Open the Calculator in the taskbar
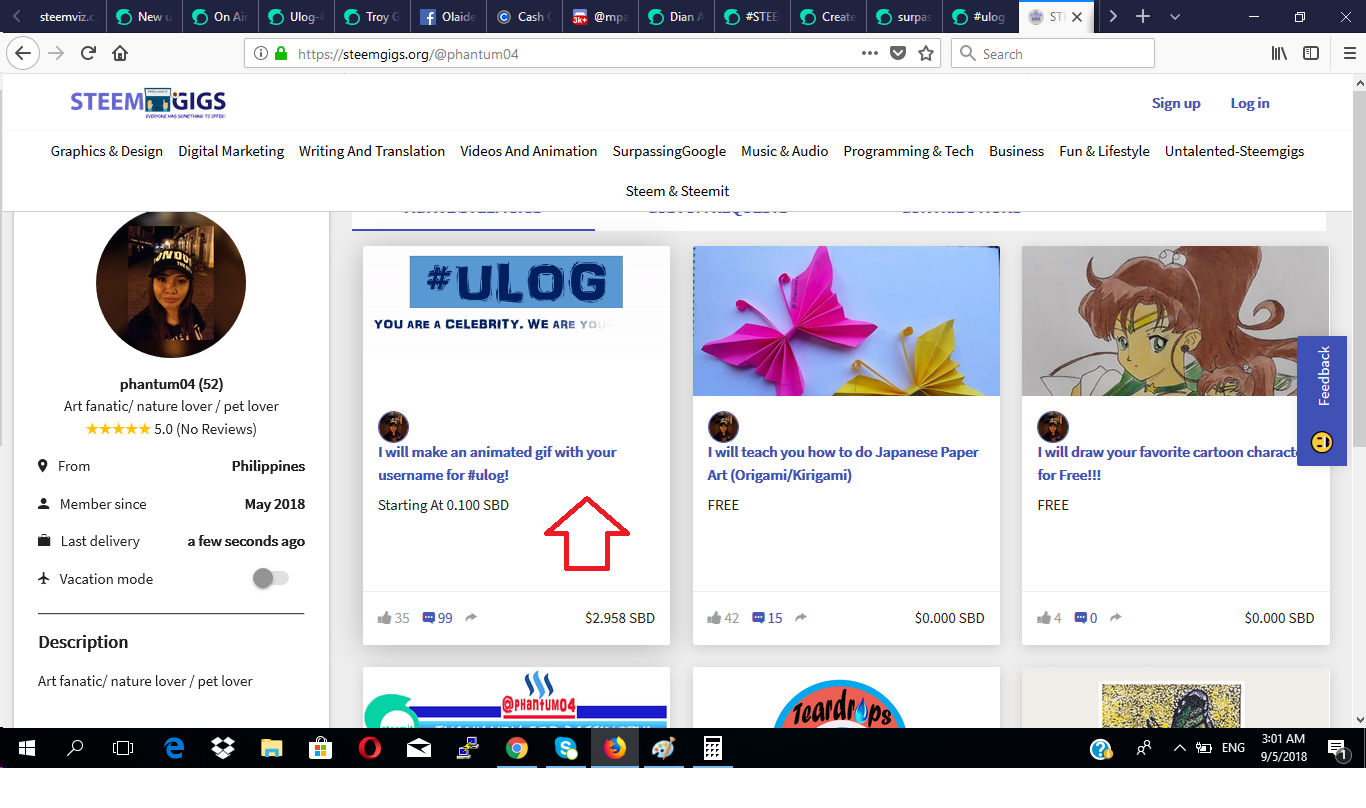 (712, 748)
